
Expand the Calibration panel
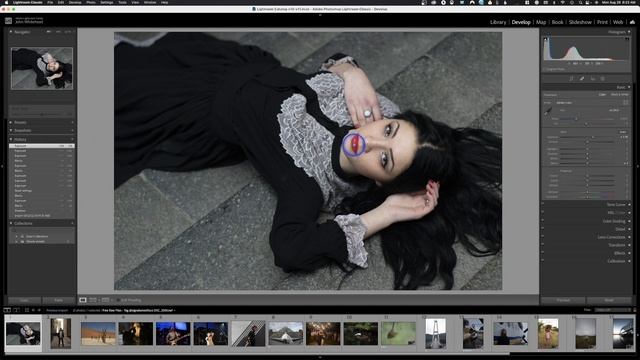(x=629, y=261)
